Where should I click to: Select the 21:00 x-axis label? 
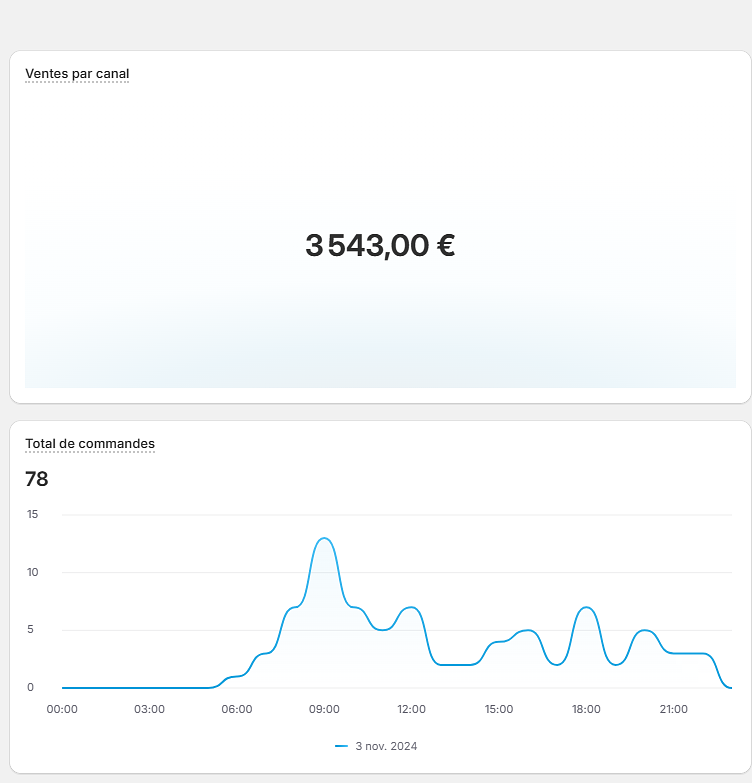(x=673, y=709)
